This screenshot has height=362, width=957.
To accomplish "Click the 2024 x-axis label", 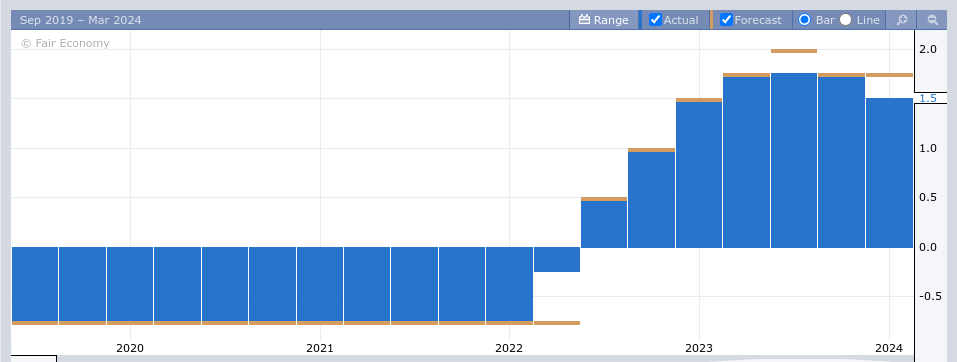I will tap(889, 348).
